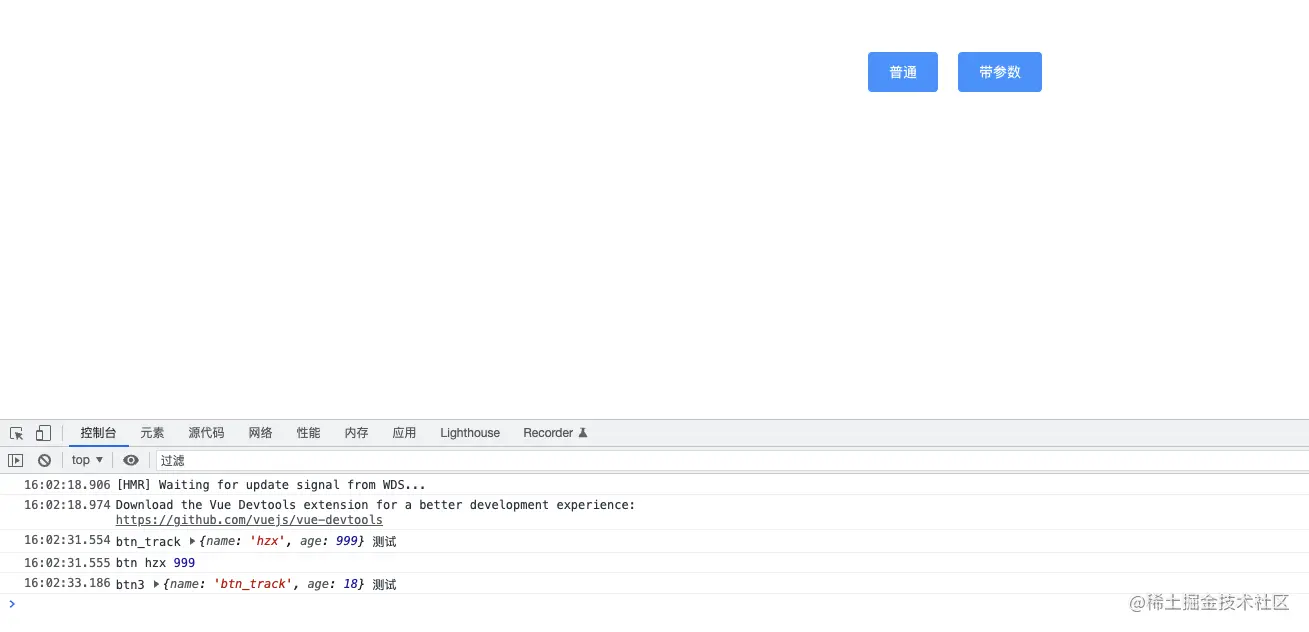Expand the btn_track logged object
The height and width of the screenshot is (632, 1309).
tap(192, 541)
